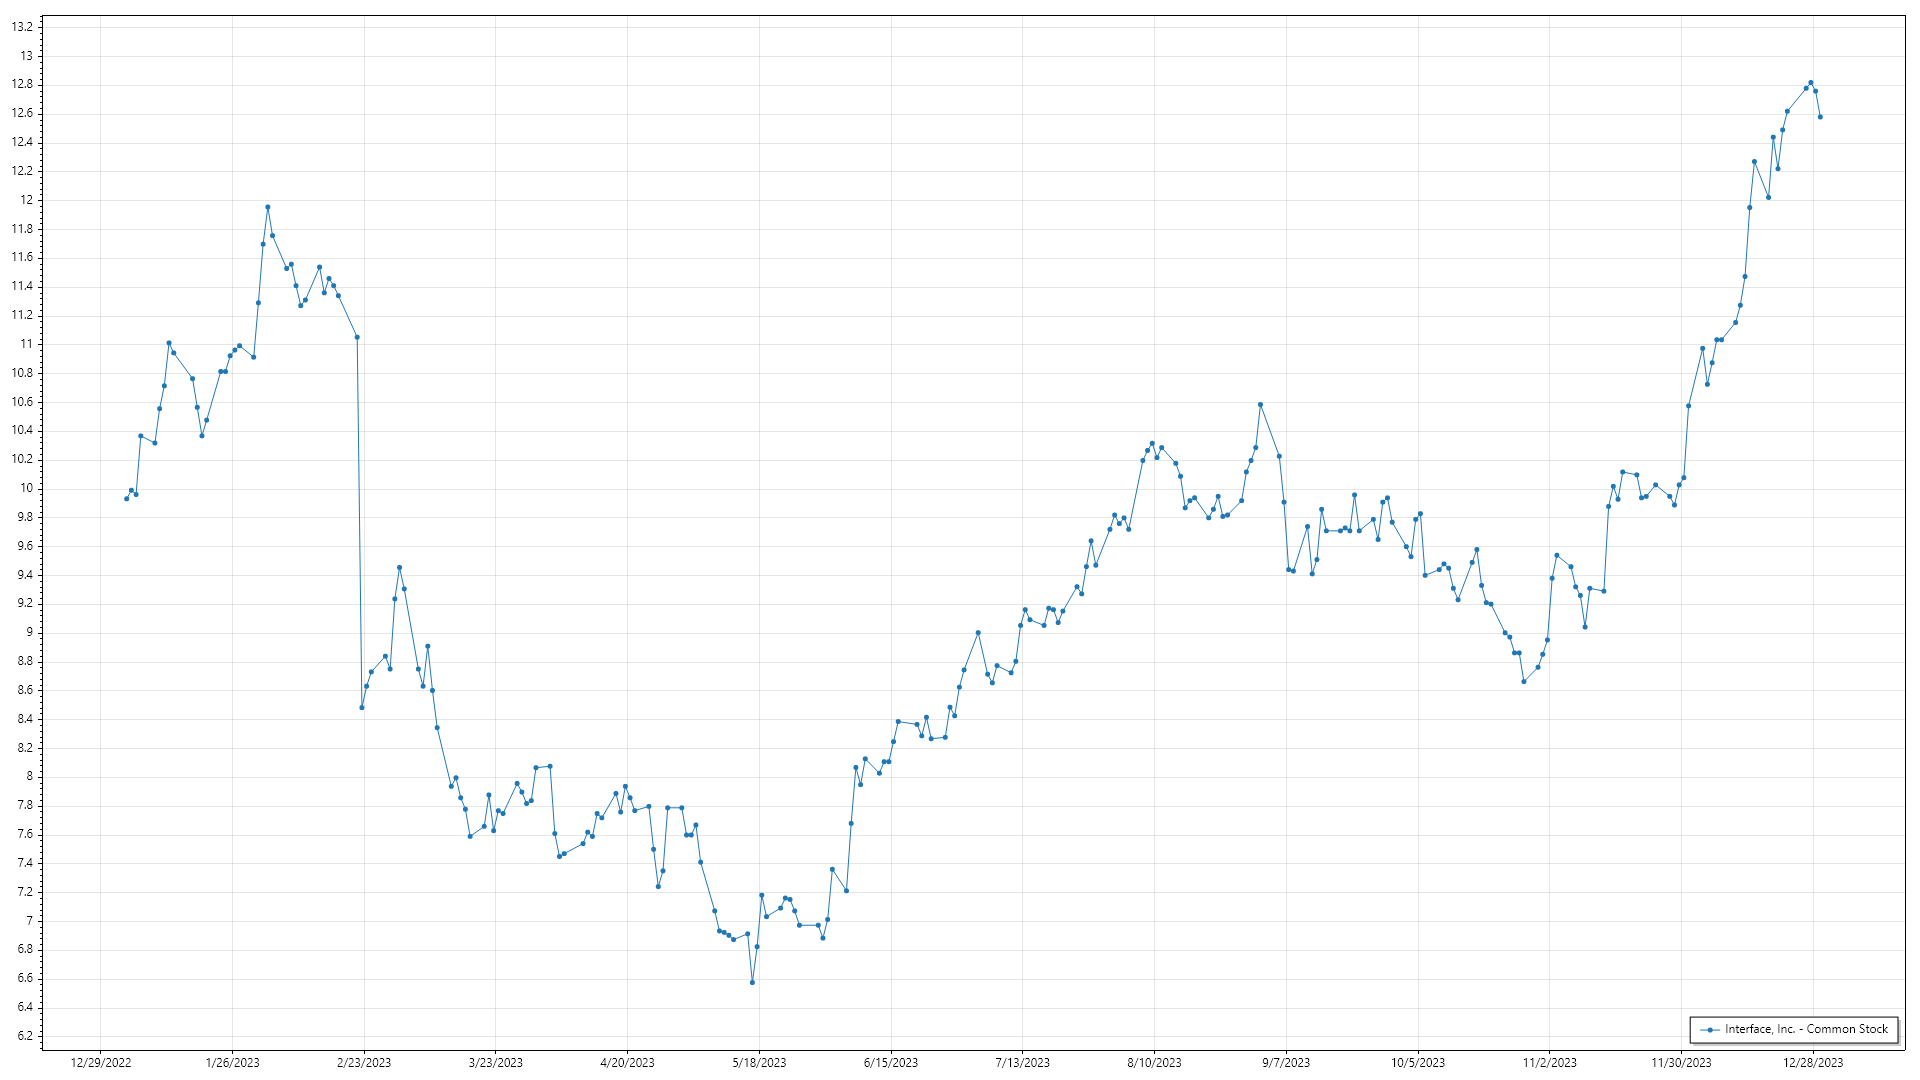Select the 8/10/2023 x-axis label
The height and width of the screenshot is (1080, 1920).
point(1154,1062)
